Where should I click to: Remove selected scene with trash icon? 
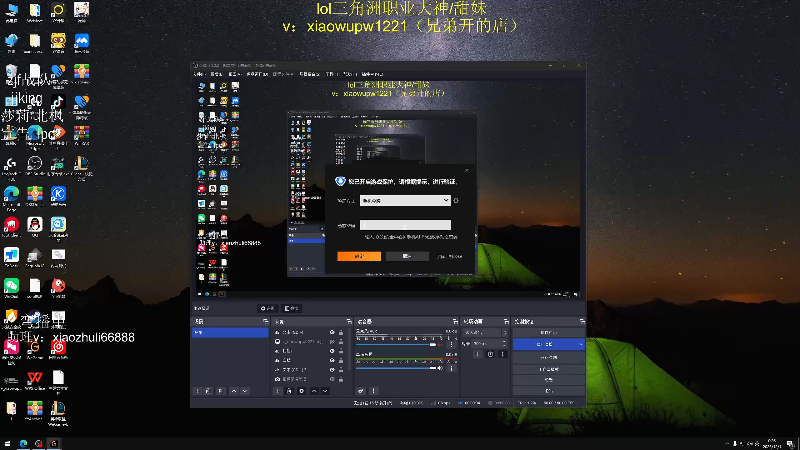[208, 391]
